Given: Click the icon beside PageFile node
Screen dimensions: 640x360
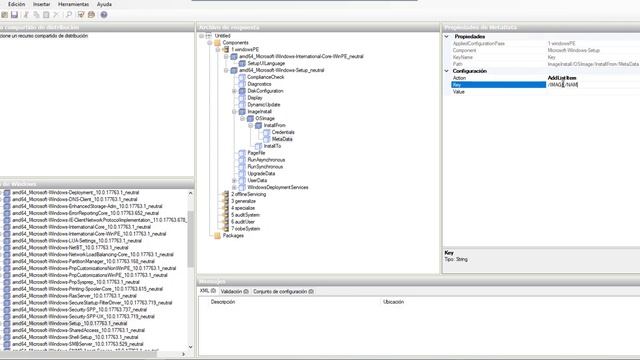Looking at the screenshot, I should [242, 153].
